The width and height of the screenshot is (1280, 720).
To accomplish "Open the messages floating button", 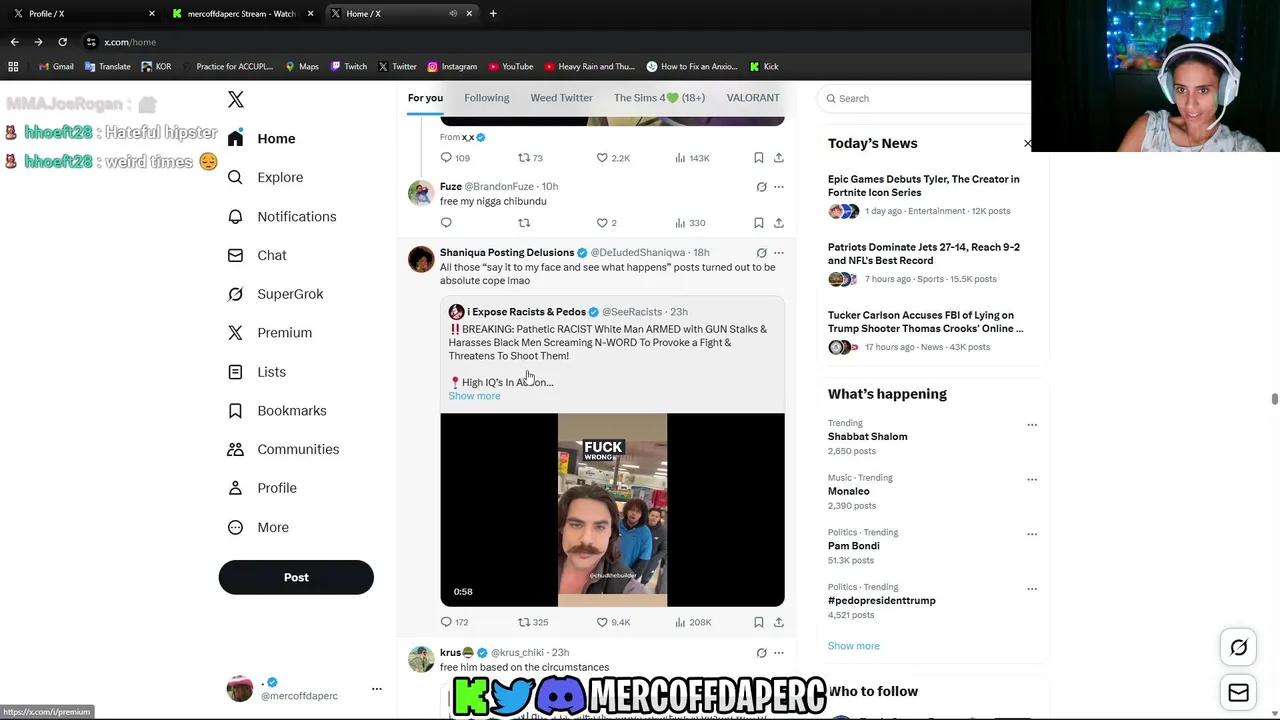I will coord(1238,692).
